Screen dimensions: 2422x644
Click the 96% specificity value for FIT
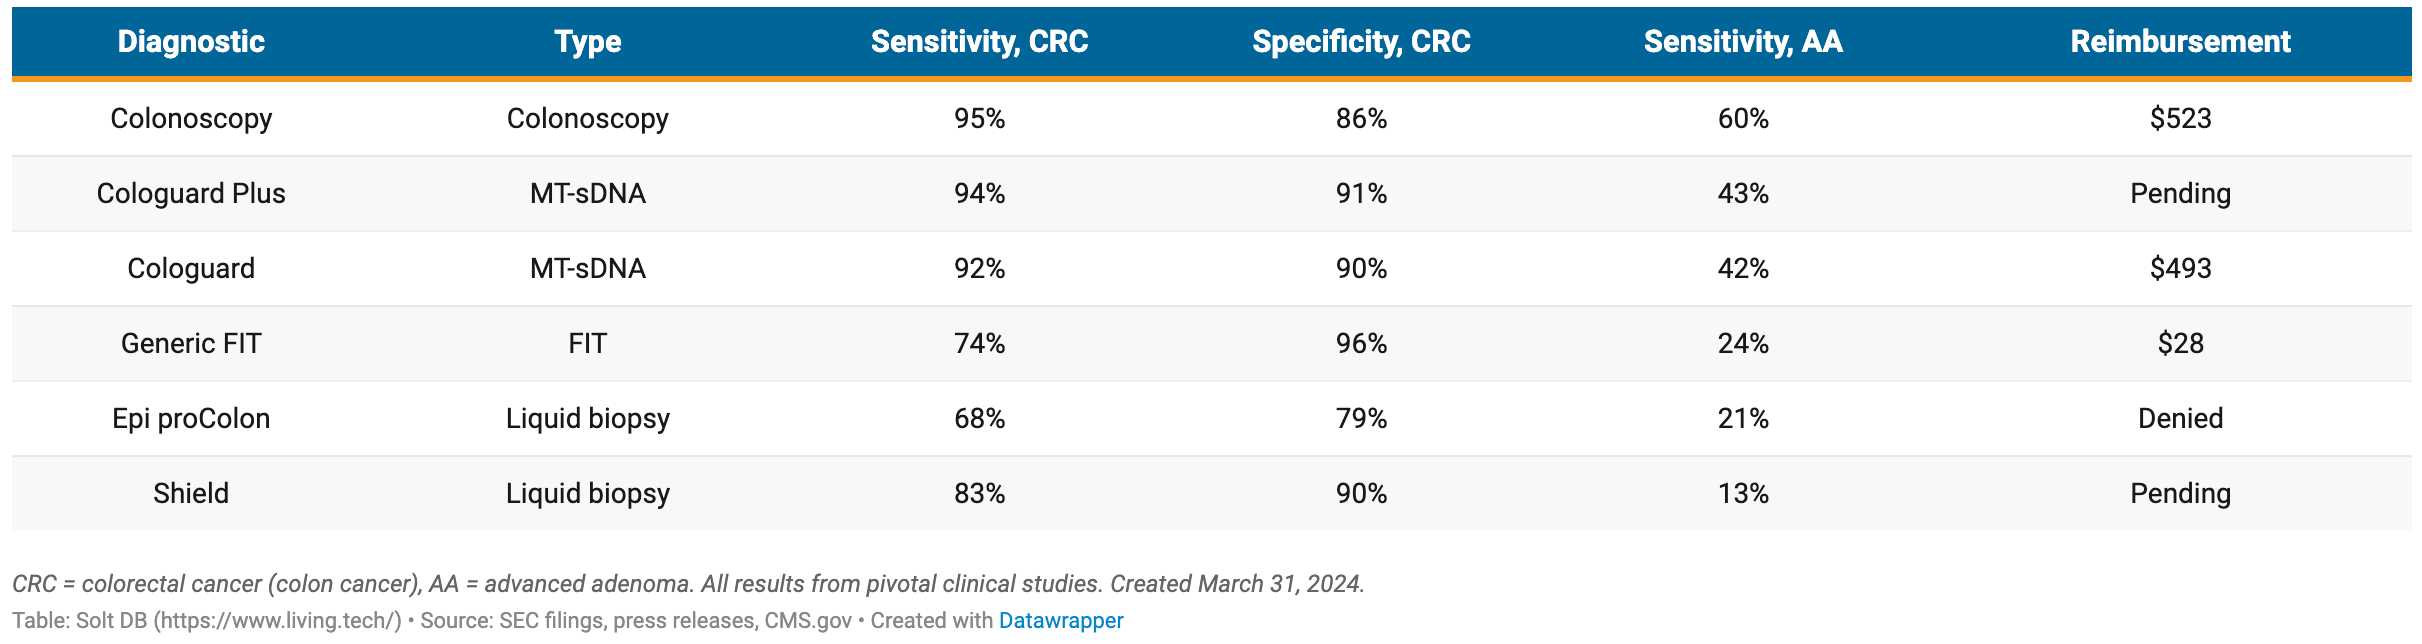(1361, 344)
